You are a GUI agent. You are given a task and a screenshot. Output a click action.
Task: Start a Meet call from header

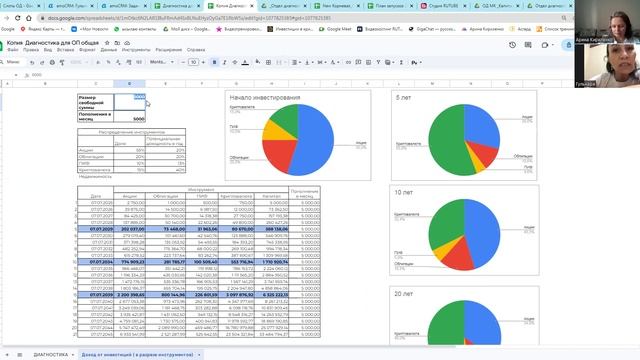click(545, 45)
